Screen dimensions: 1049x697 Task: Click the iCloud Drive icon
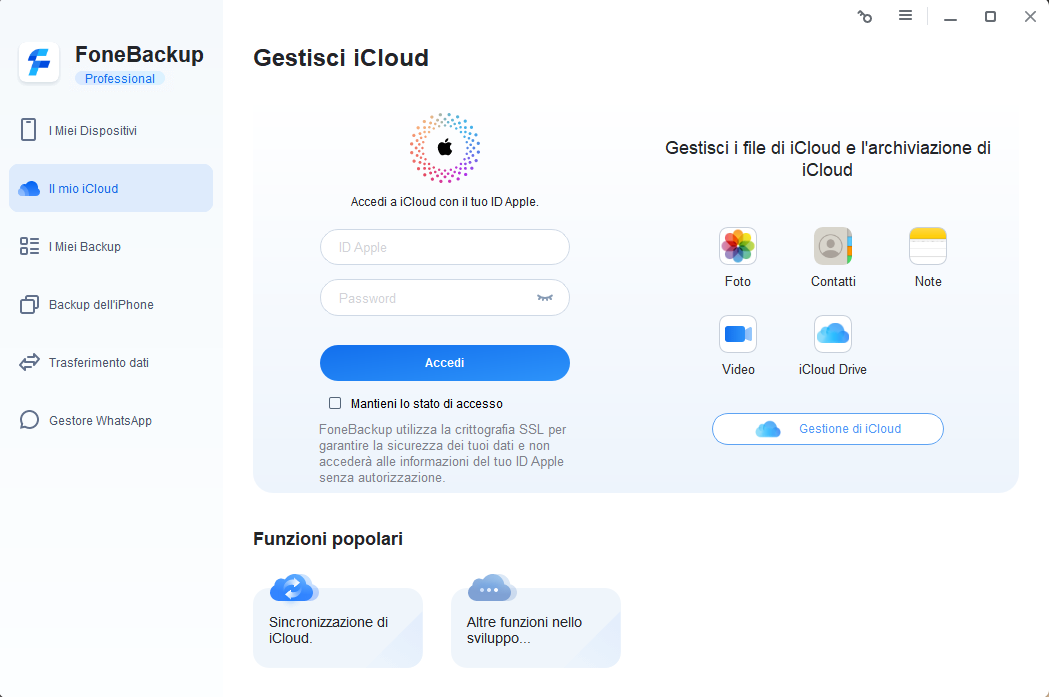coord(833,334)
